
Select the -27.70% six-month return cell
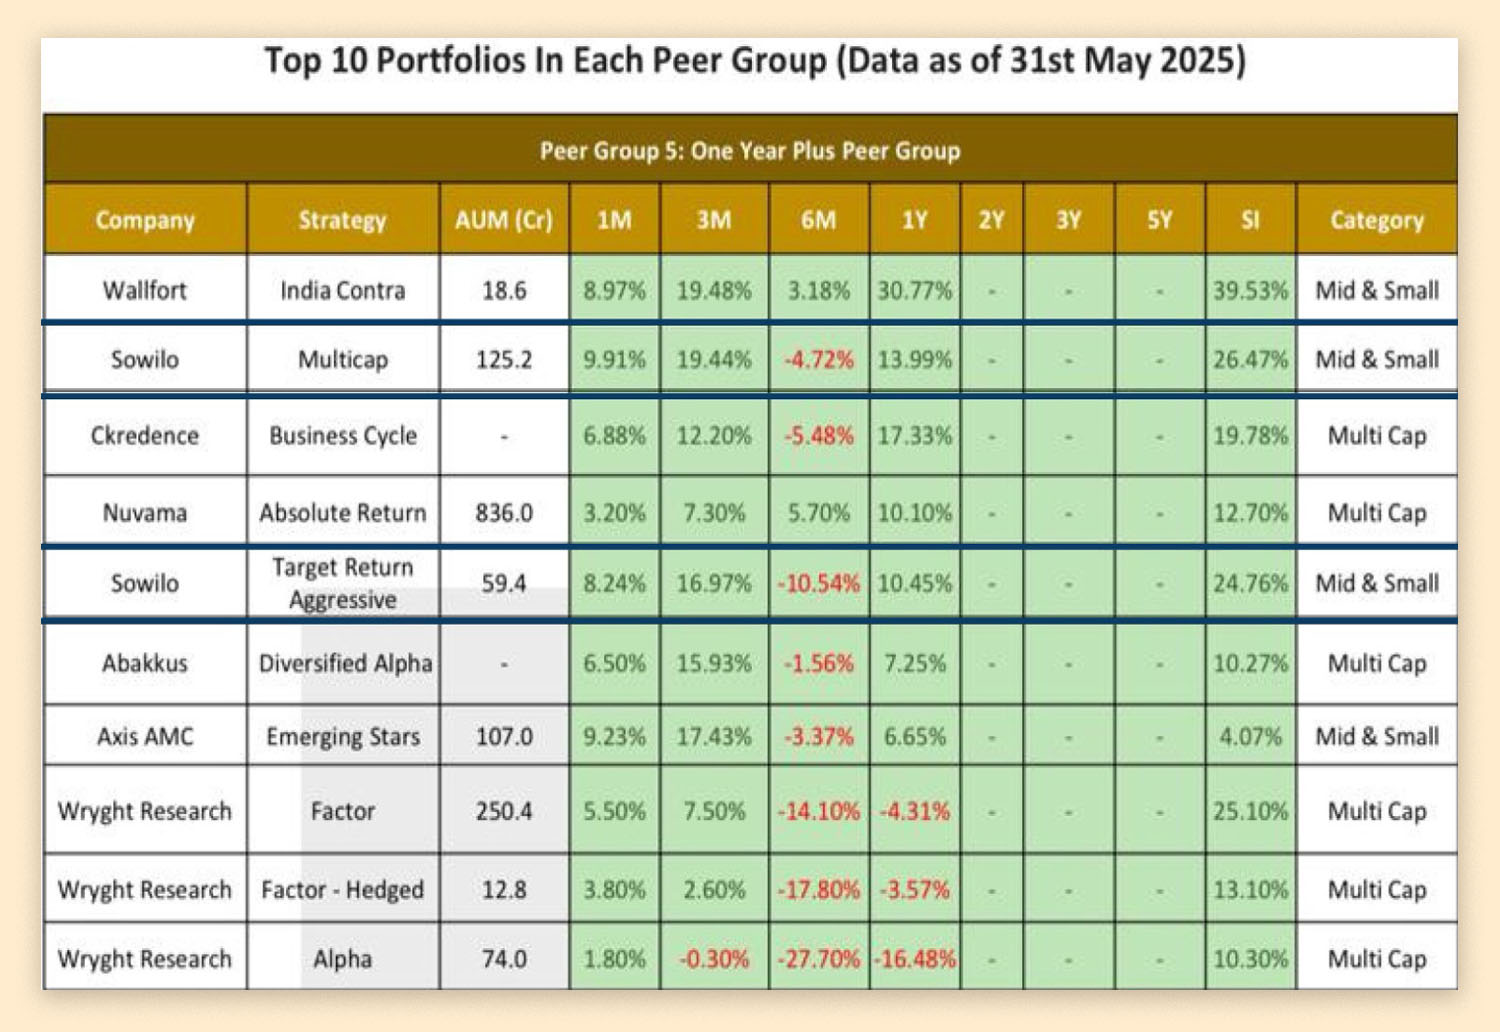click(x=818, y=959)
